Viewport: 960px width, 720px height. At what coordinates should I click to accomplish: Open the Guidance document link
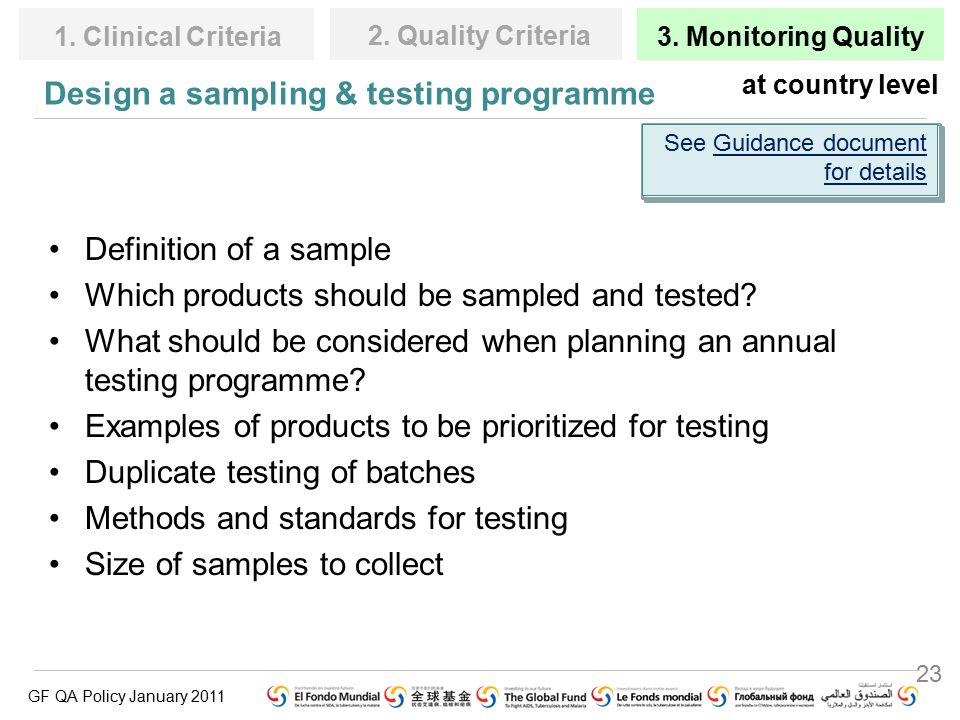[x=820, y=143]
